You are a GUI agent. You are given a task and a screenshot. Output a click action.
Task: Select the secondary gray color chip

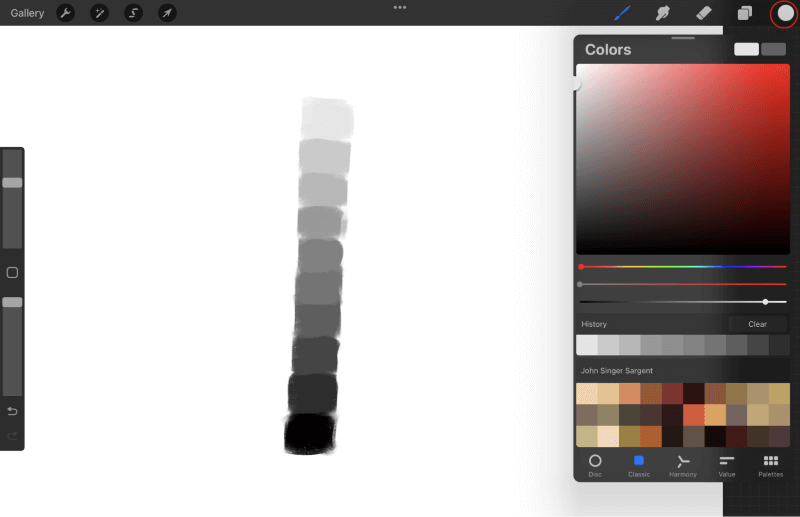coord(773,49)
